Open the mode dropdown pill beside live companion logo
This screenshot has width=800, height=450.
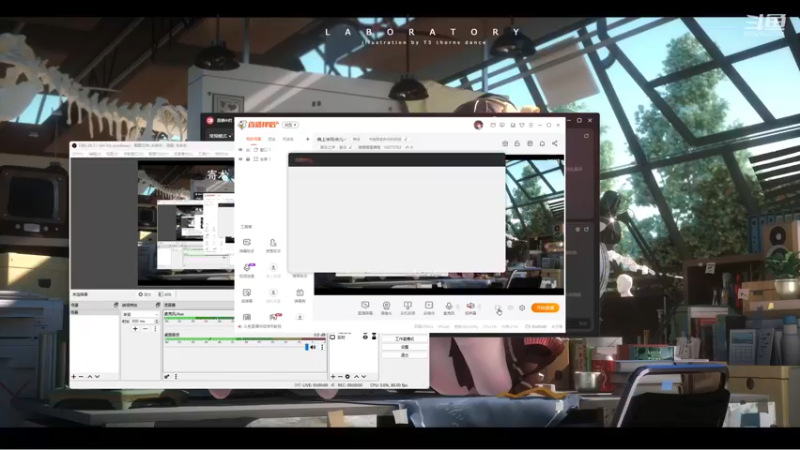click(291, 125)
